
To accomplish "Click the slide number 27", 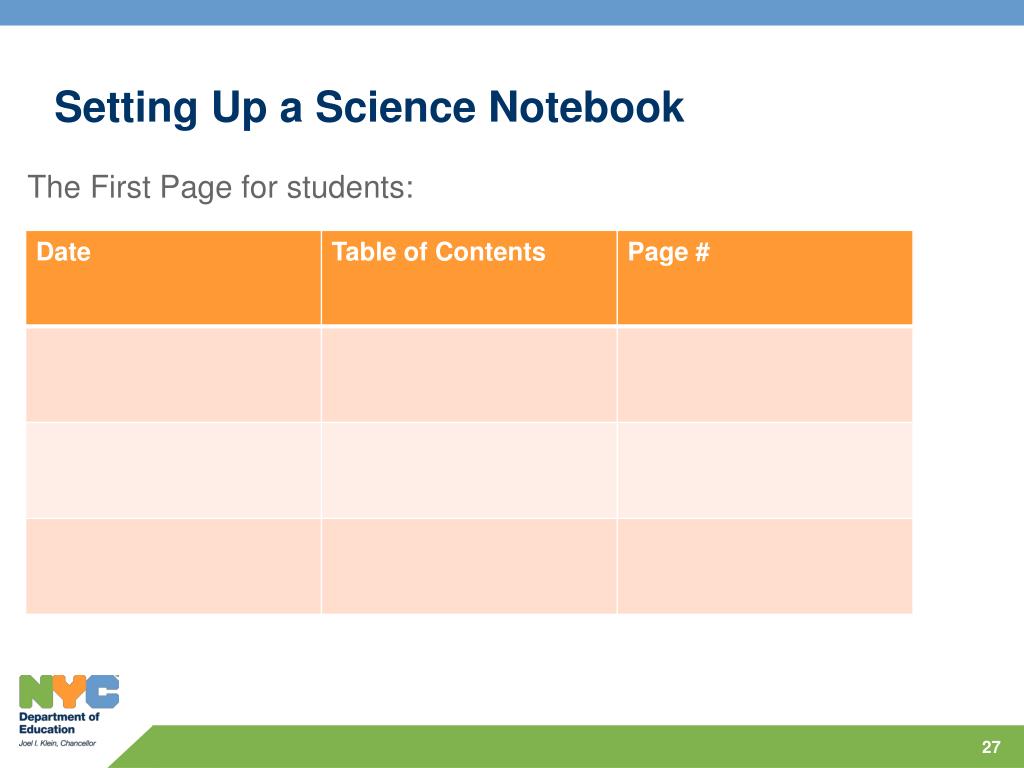I will 991,747.
